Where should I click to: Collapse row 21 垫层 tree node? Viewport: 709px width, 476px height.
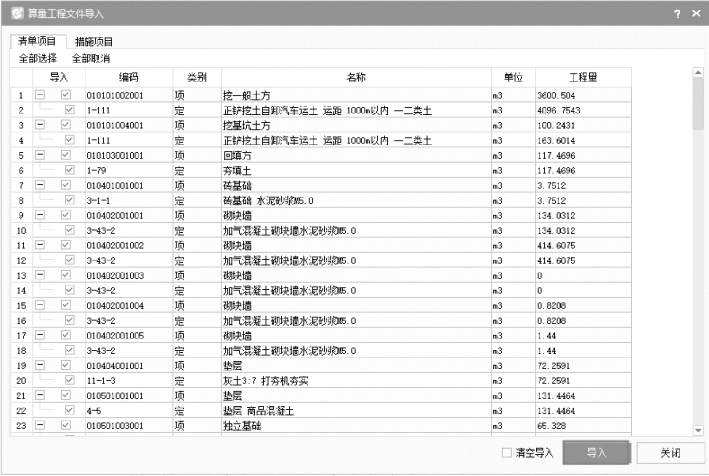tap(40, 395)
